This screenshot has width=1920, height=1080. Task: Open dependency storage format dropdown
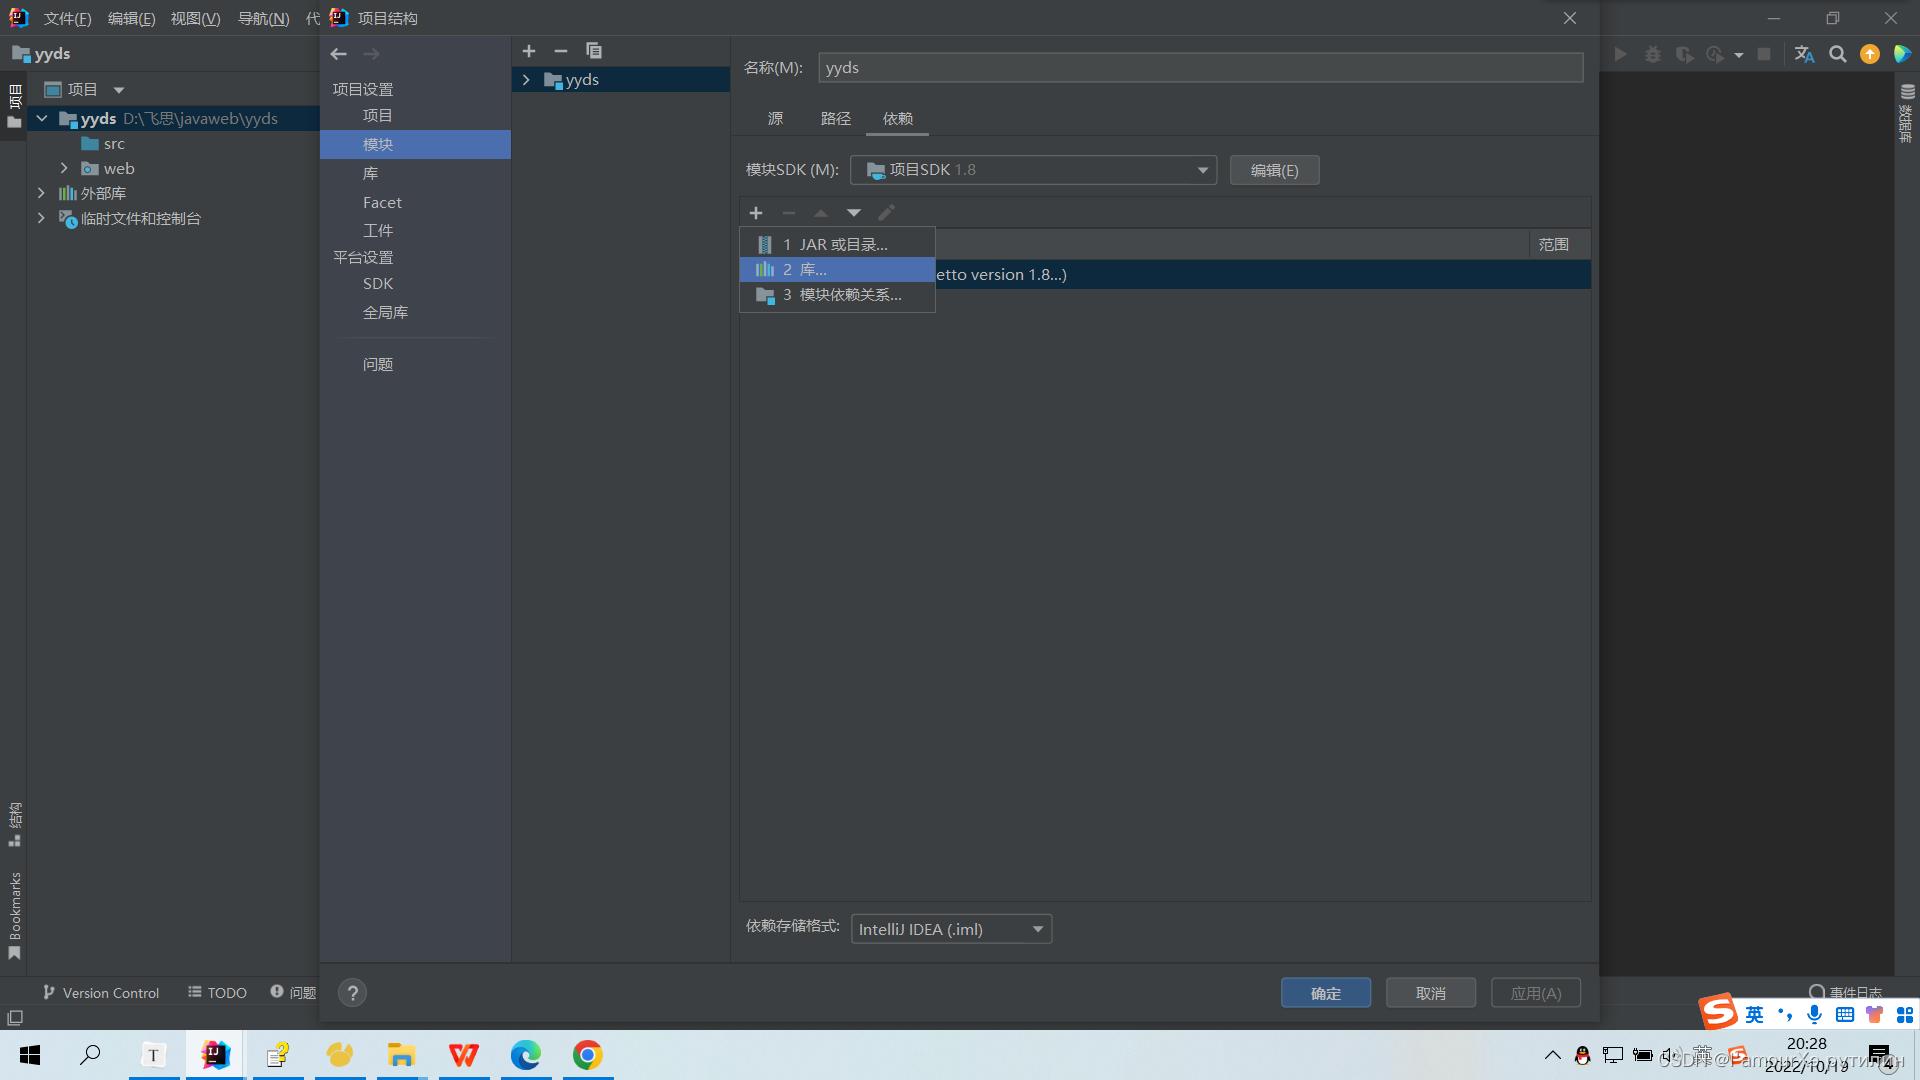[951, 929]
